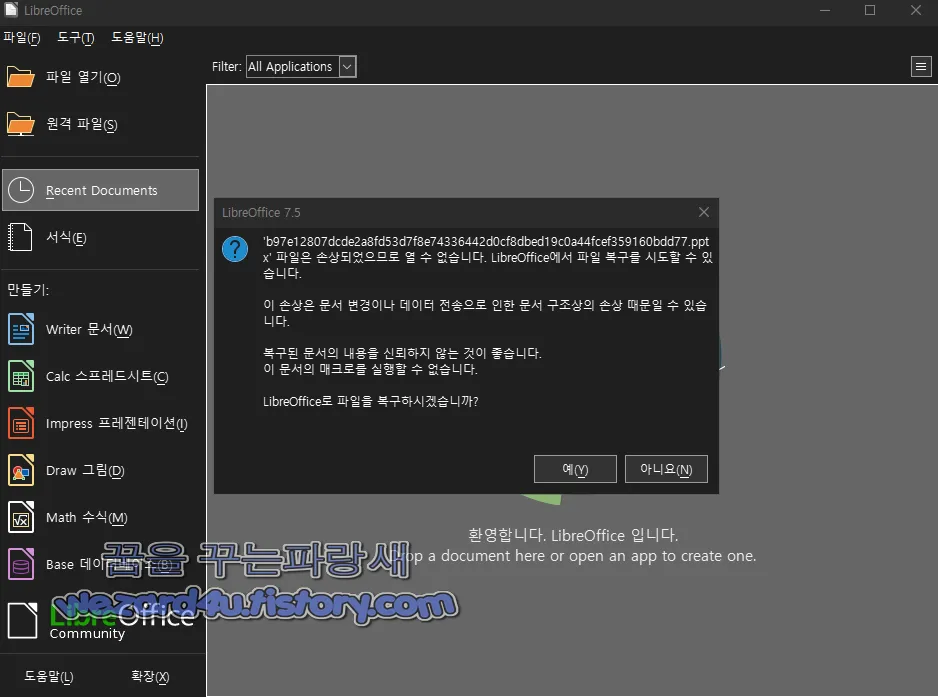
Task: Switch view to Recent Documents
Action: point(97,190)
